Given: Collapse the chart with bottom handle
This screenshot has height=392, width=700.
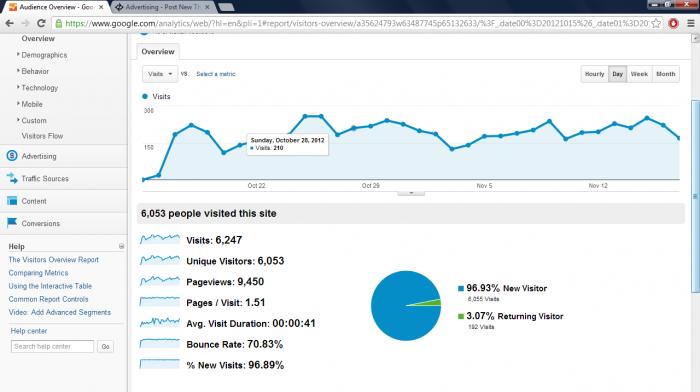Looking at the screenshot, I should (411, 193).
